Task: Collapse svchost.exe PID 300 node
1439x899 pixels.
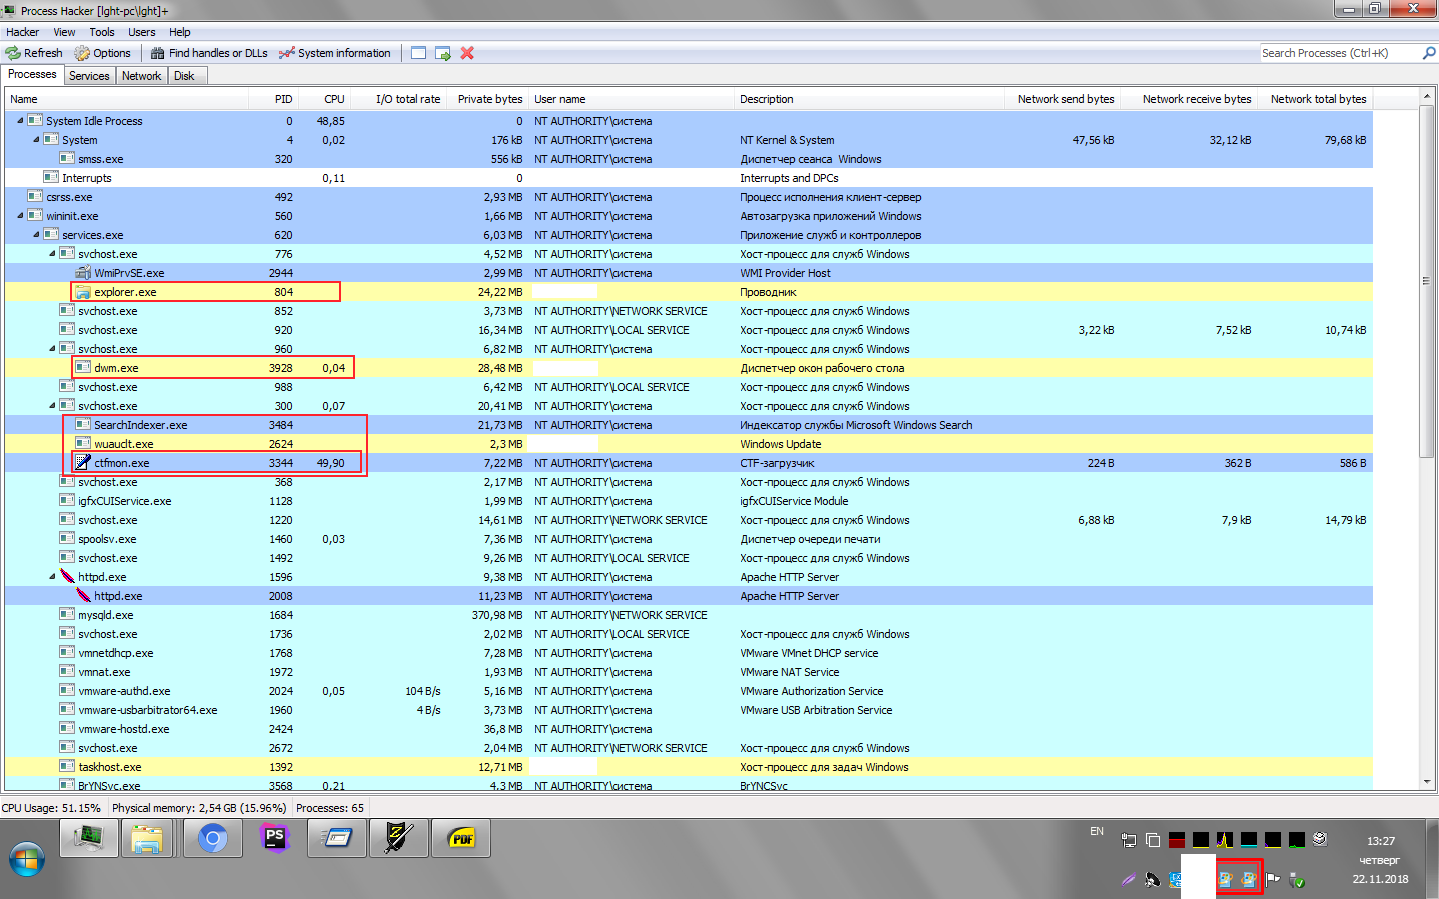Action: click(x=52, y=406)
